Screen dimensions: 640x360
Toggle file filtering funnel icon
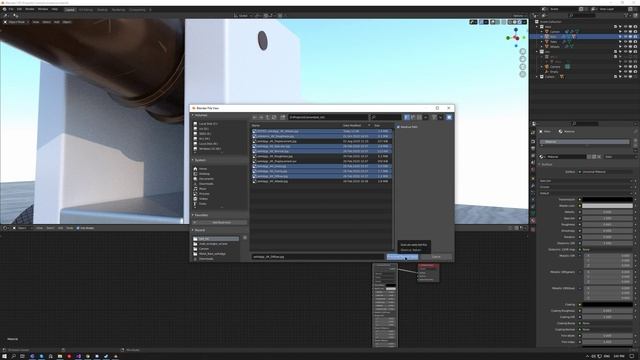tap(434, 117)
